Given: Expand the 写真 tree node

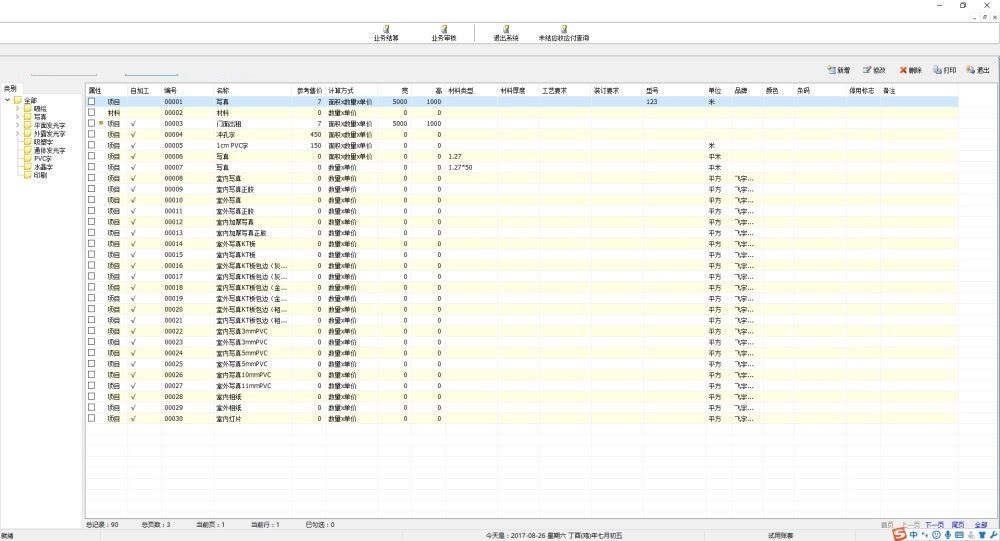Looking at the screenshot, I should click(x=17, y=117).
